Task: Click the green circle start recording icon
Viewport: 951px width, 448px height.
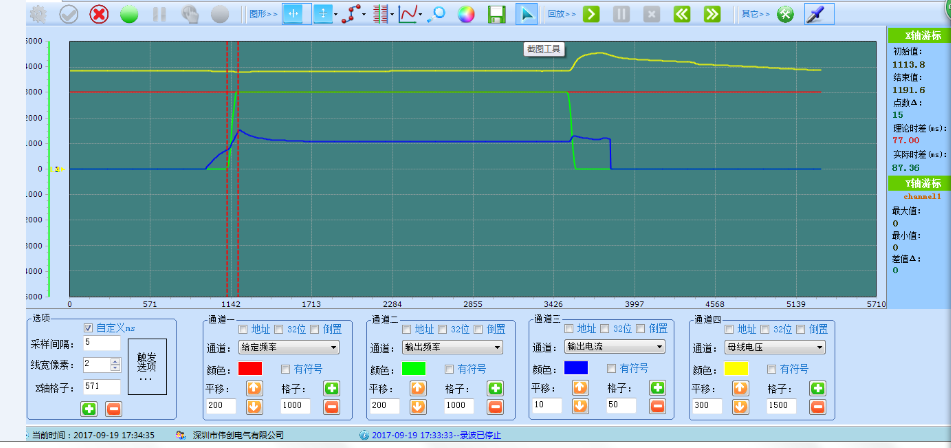Action: tap(129, 14)
